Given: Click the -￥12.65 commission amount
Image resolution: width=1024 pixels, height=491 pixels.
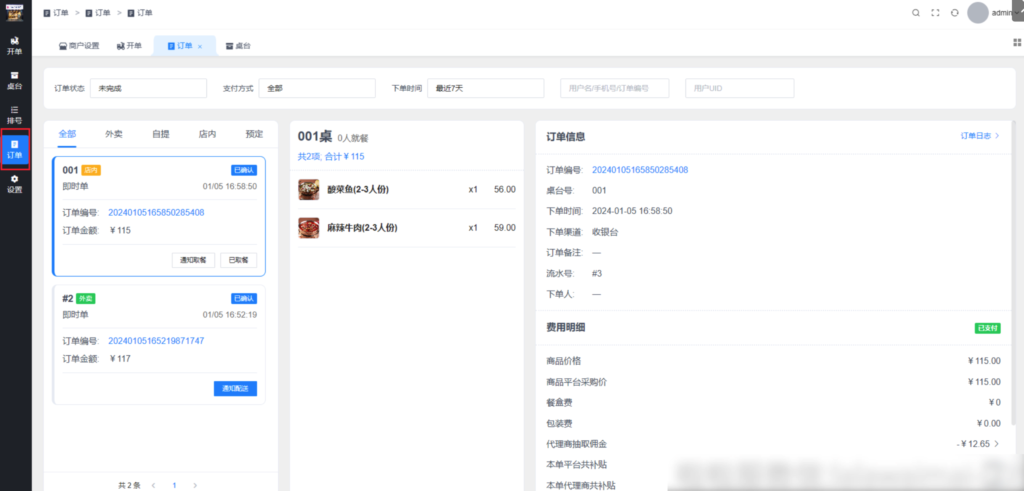Looking at the screenshot, I should [x=973, y=444].
